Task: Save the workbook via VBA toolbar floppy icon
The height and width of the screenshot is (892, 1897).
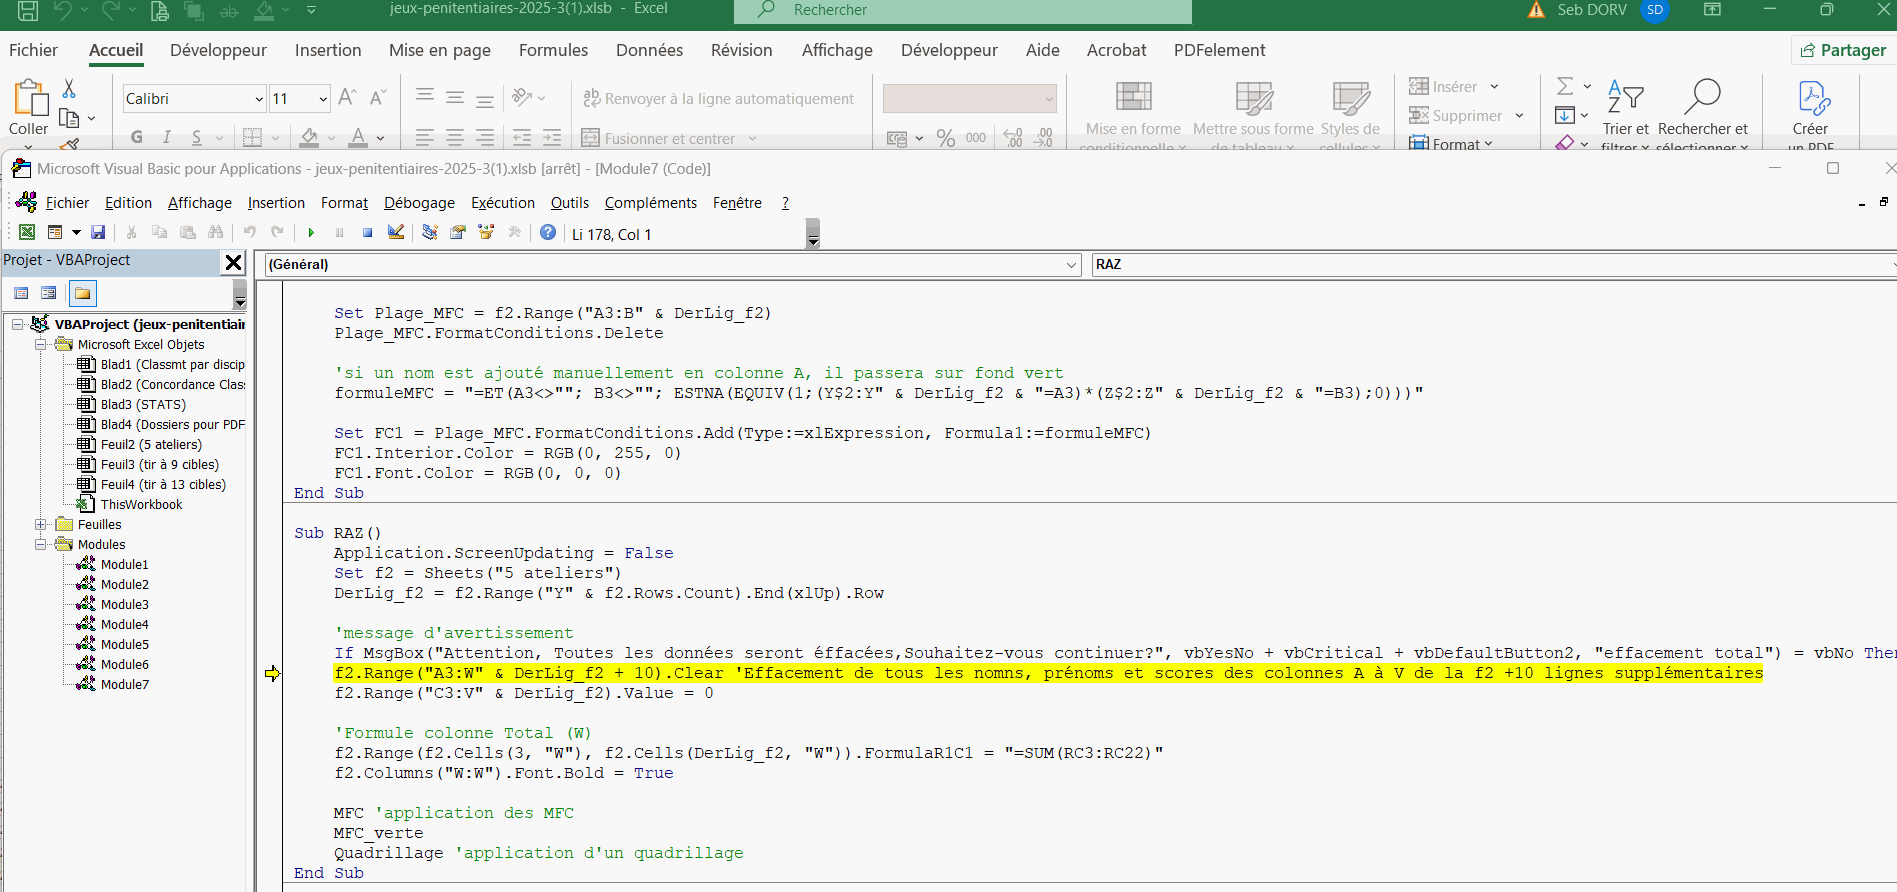Action: click(98, 233)
